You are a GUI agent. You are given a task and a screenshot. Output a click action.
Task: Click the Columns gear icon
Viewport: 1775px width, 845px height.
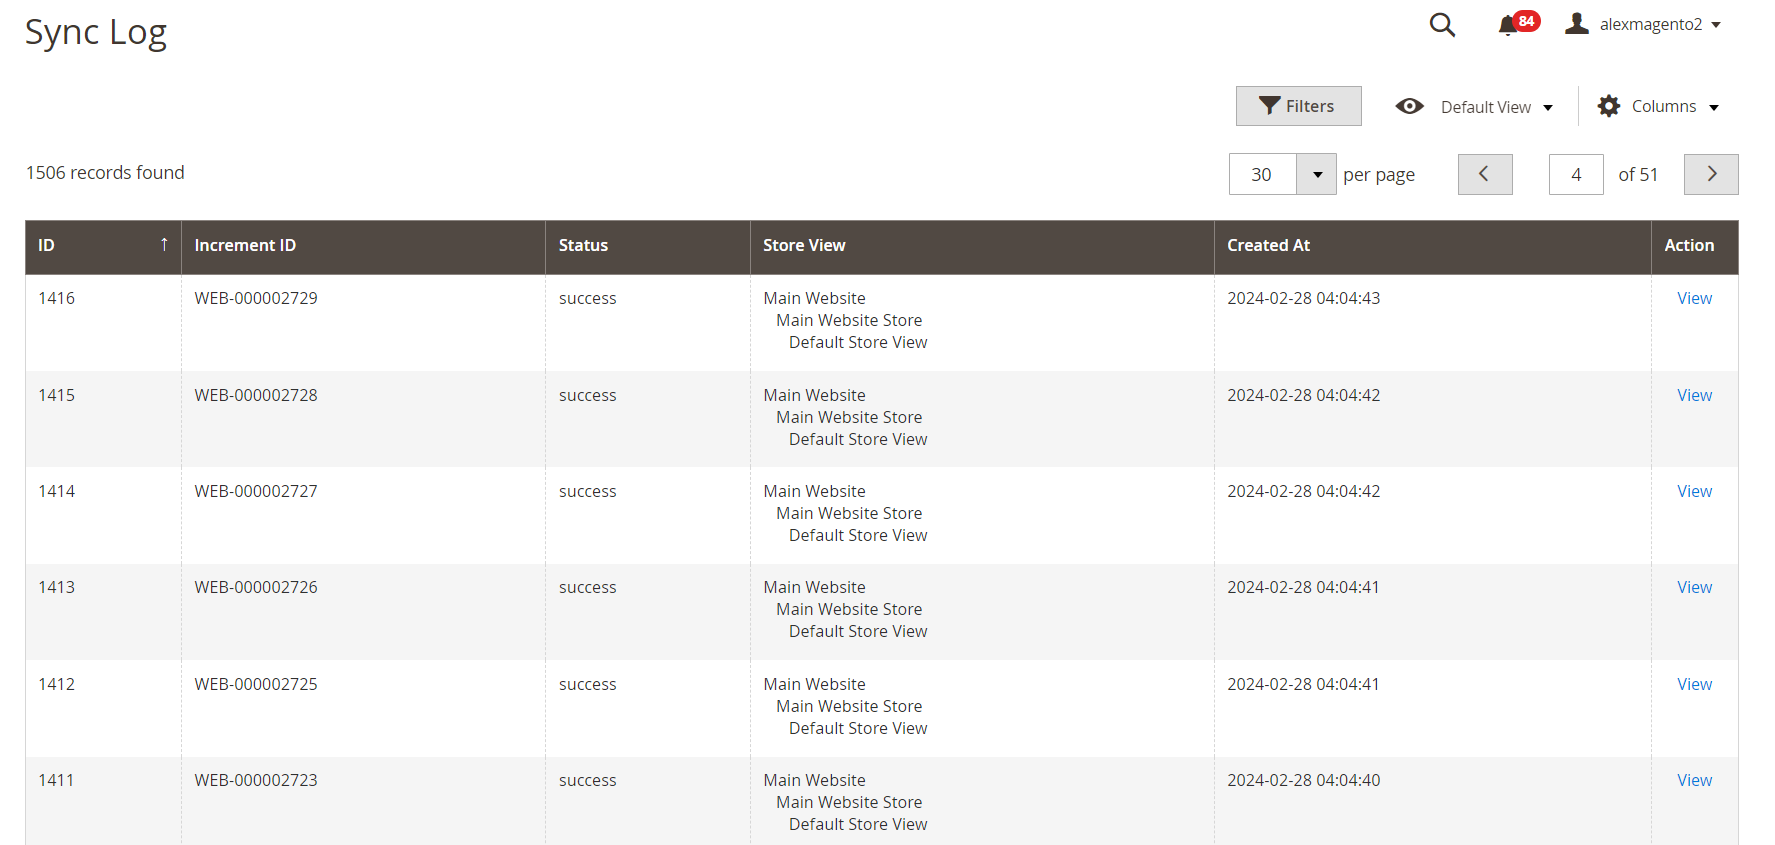tap(1608, 106)
